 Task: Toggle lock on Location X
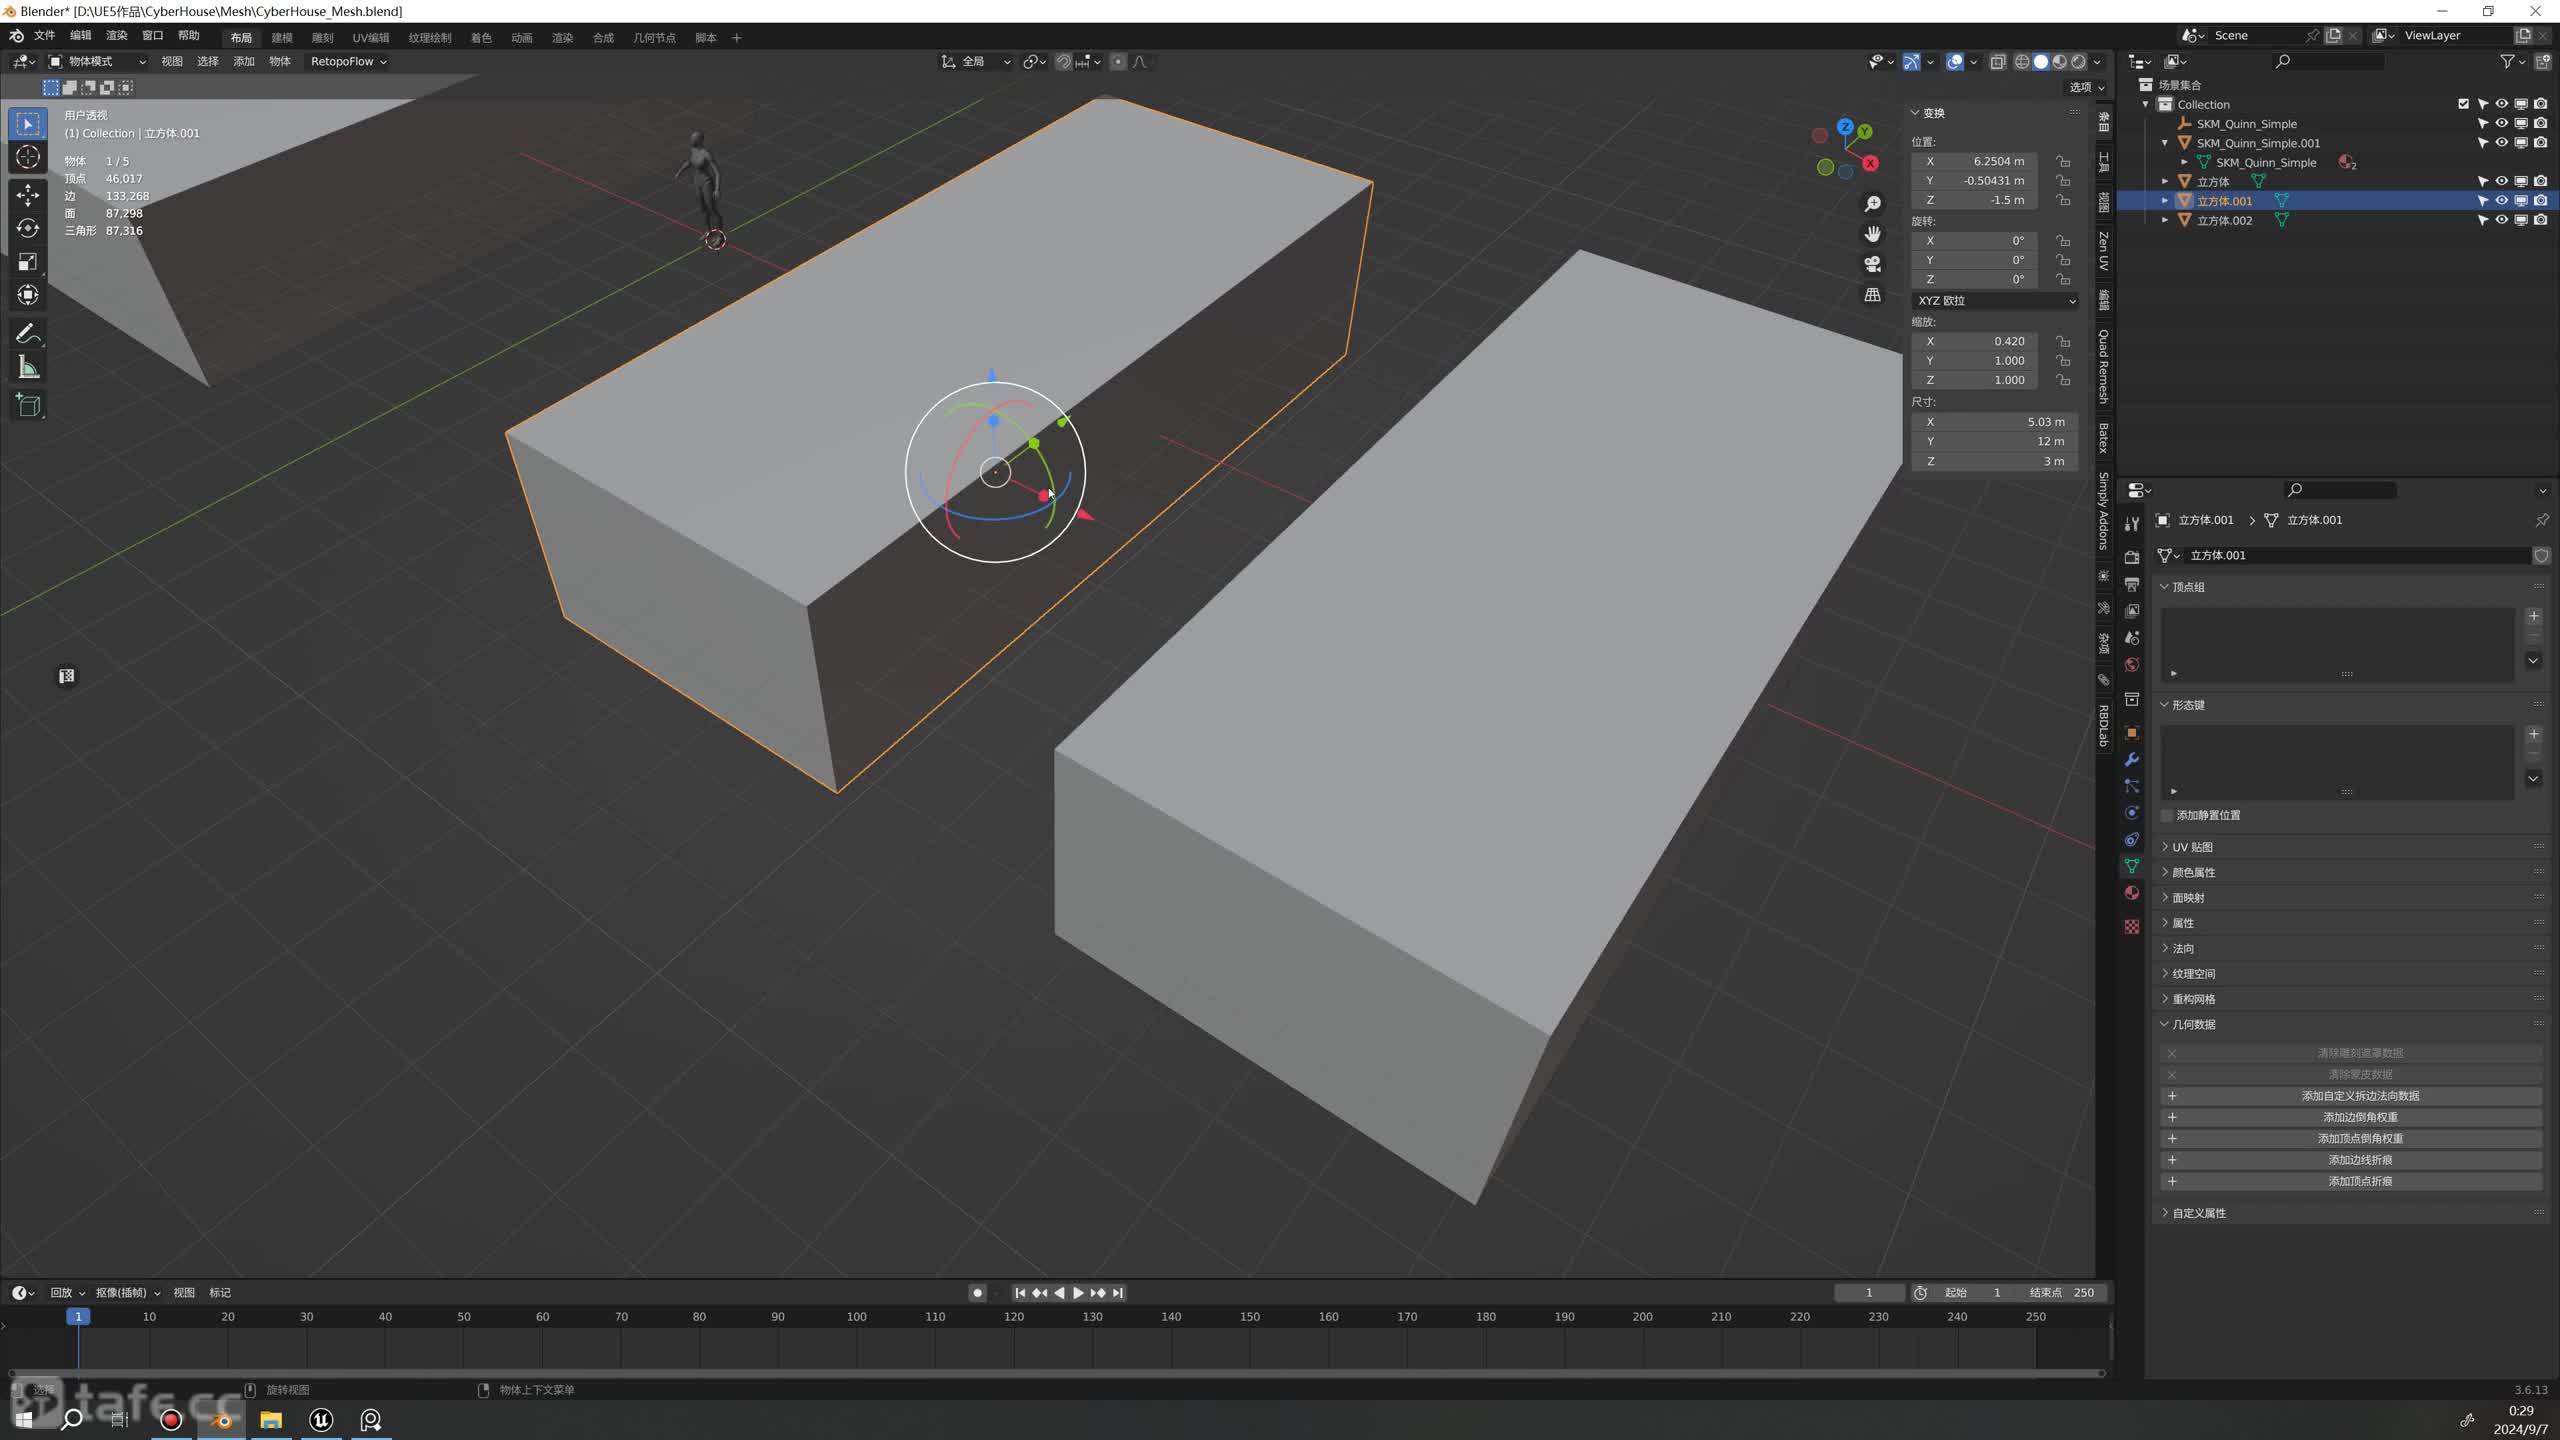click(2062, 161)
